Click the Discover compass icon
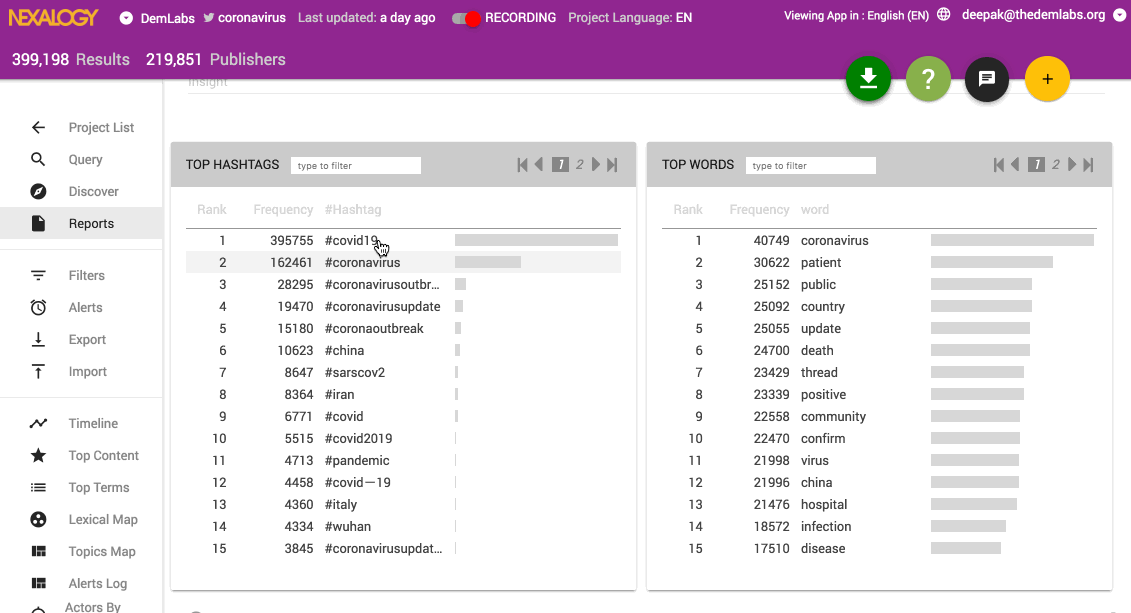The width and height of the screenshot is (1131, 613). click(x=38, y=191)
